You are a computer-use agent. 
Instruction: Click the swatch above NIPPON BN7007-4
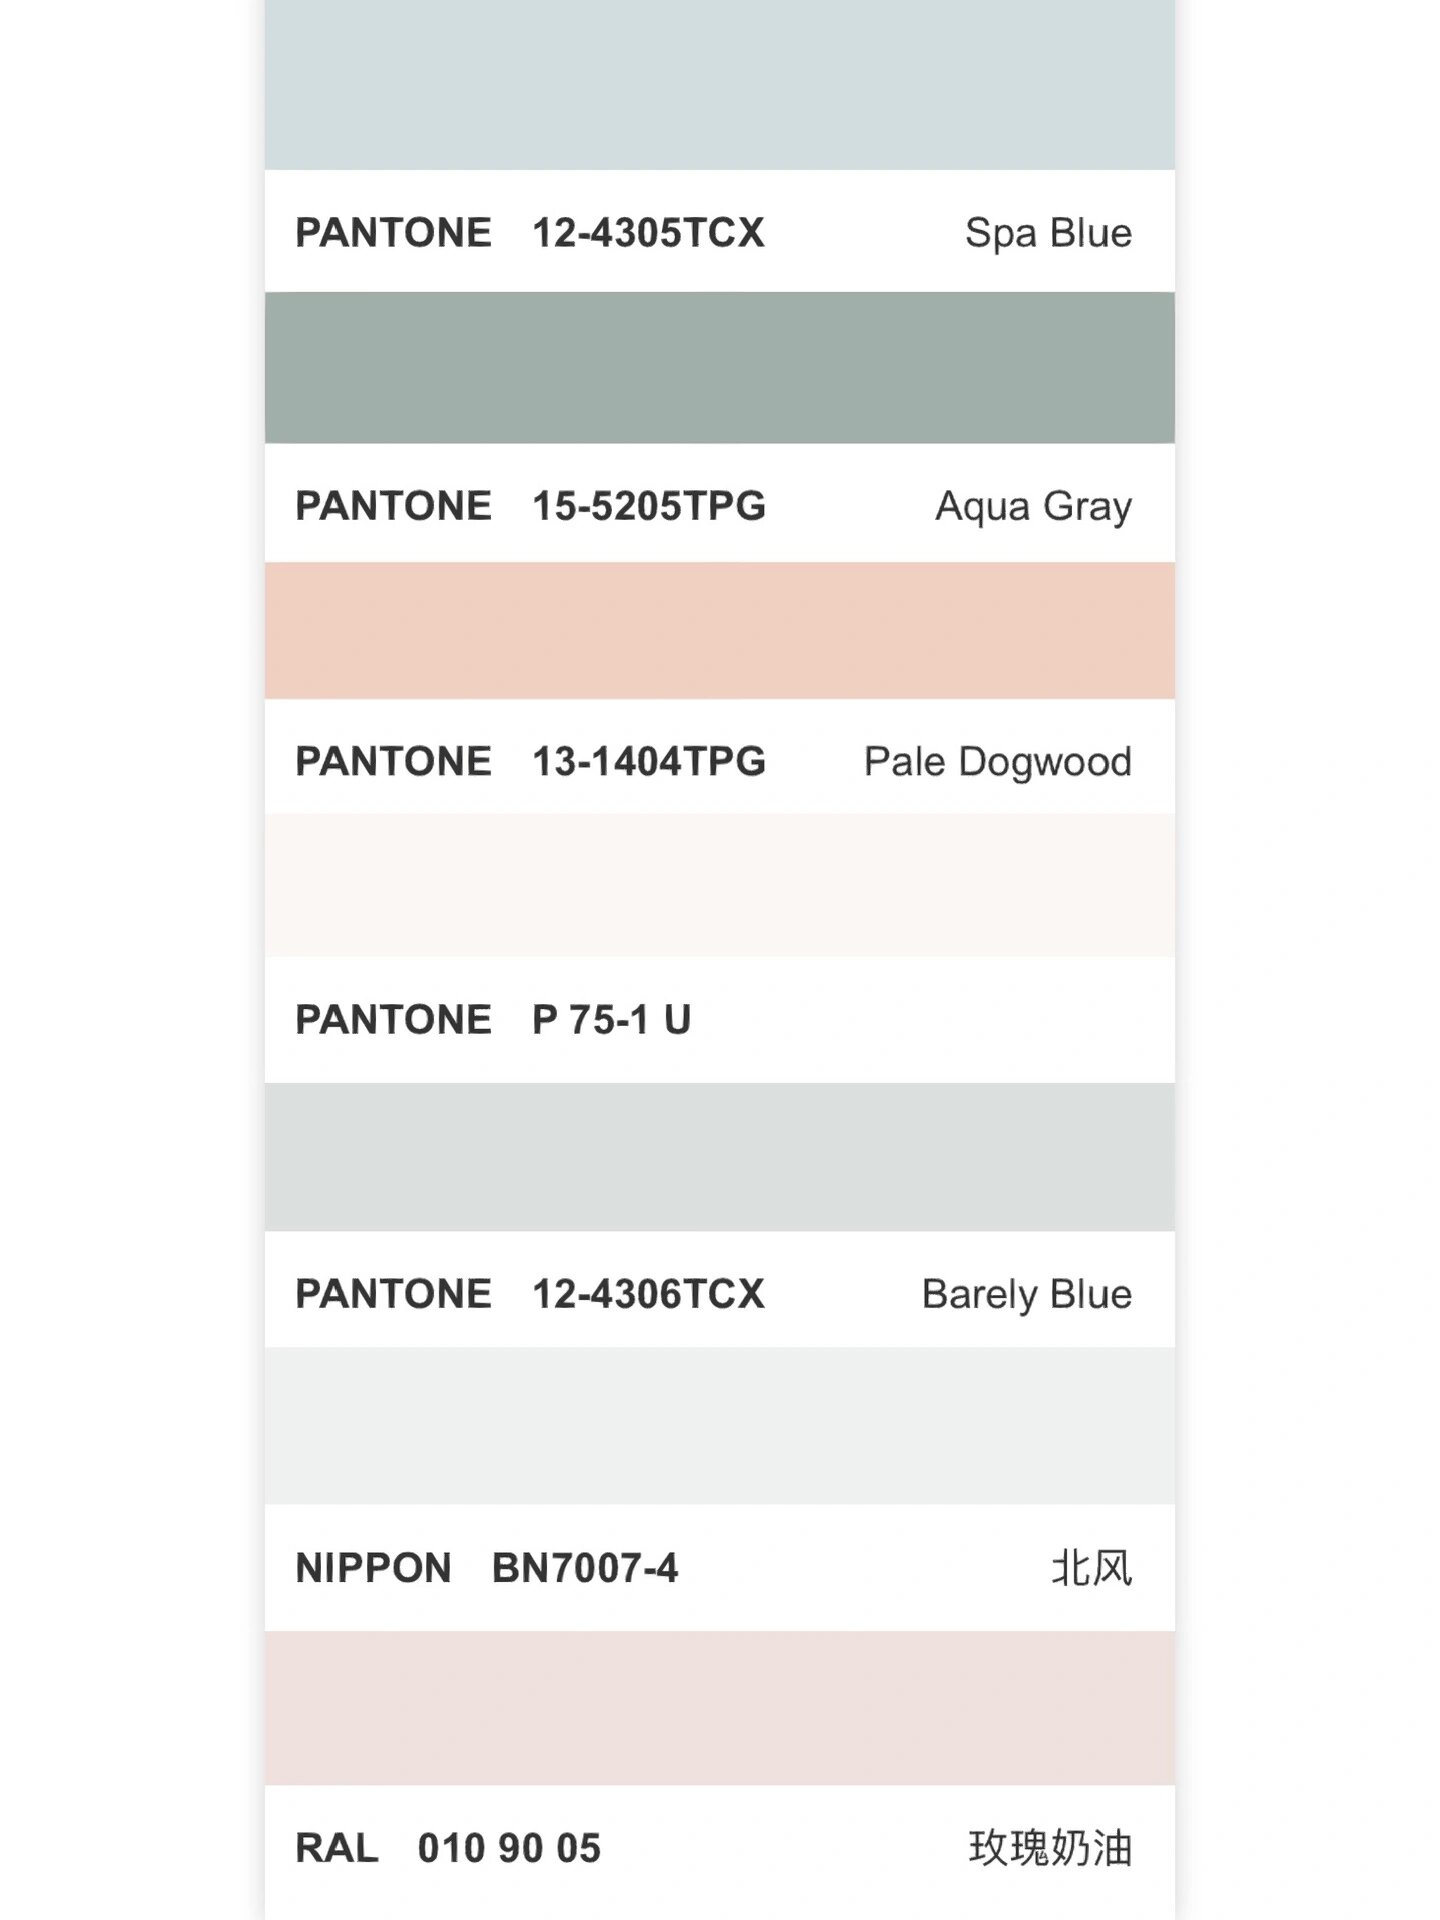point(719,1425)
